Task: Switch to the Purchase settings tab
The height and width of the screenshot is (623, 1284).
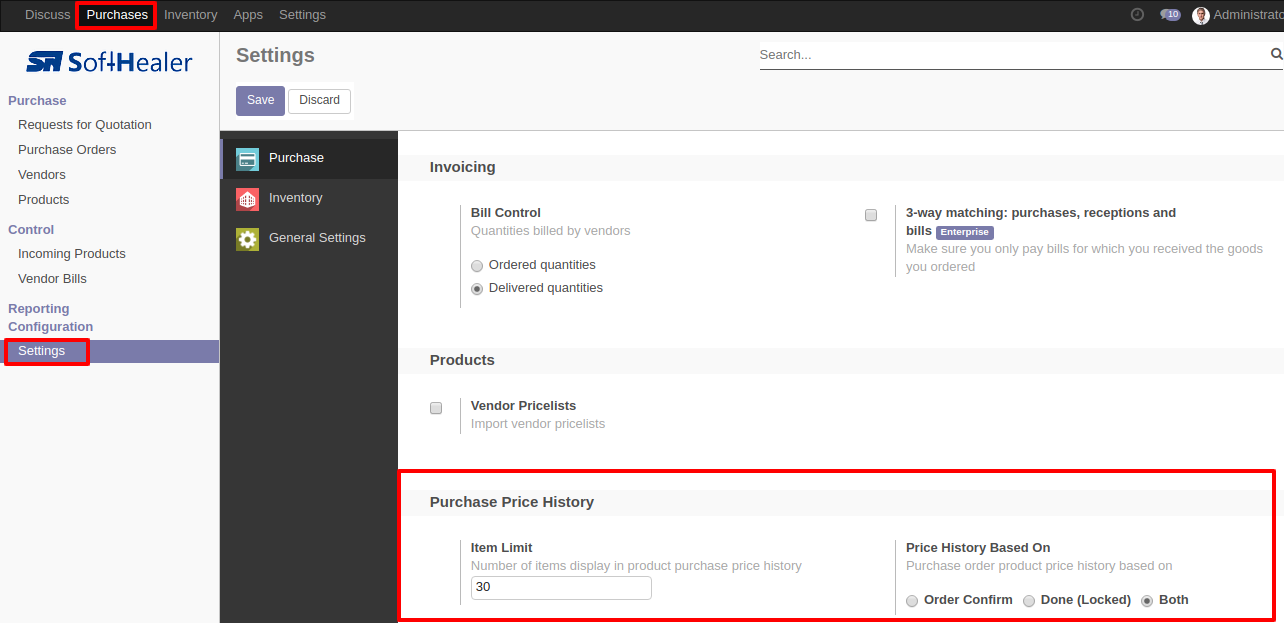Action: [309, 158]
